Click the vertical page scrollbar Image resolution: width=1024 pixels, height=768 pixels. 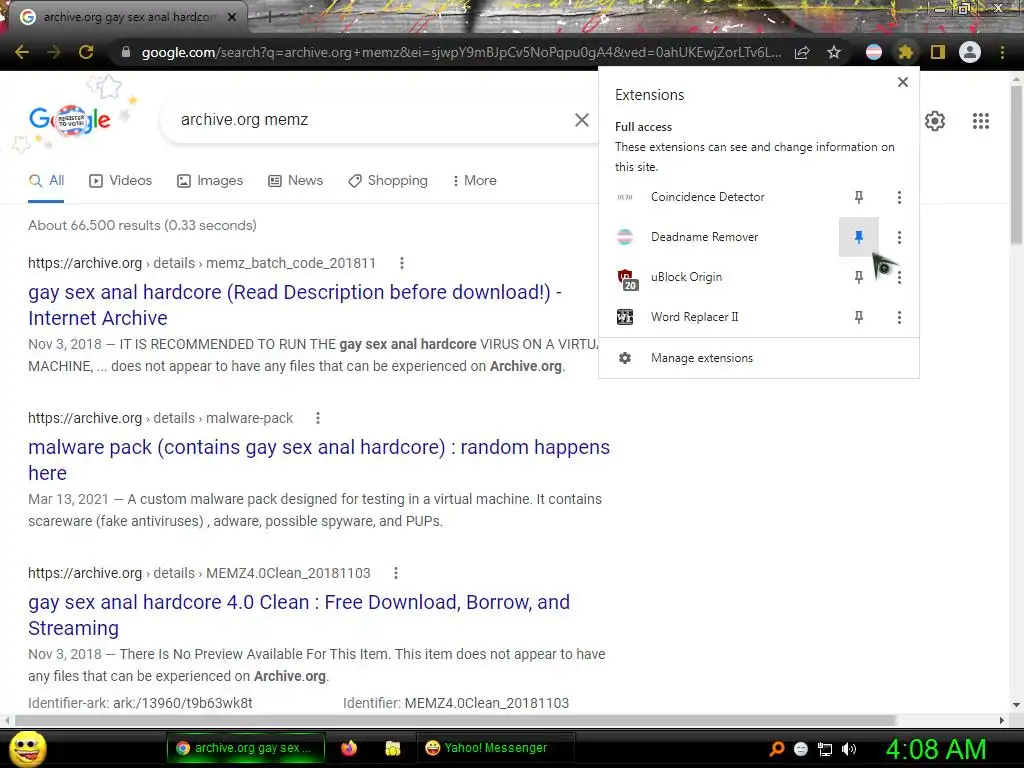[1016, 163]
